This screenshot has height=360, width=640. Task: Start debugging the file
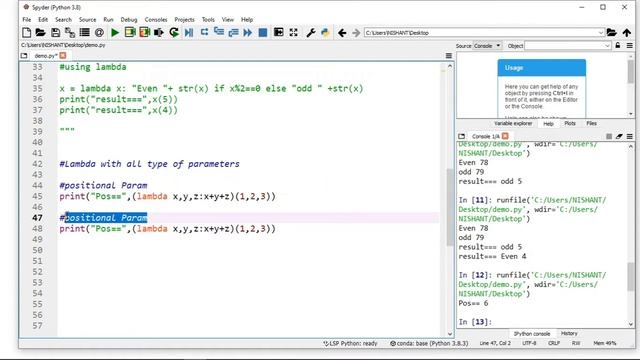click(189, 33)
